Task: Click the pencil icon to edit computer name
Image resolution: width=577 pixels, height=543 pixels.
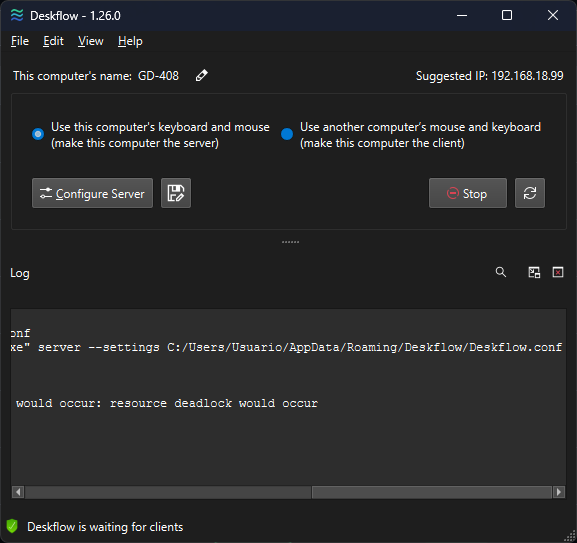Action: [201, 75]
